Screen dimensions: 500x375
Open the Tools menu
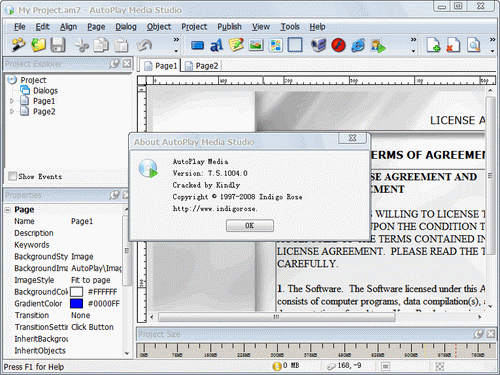(290, 27)
